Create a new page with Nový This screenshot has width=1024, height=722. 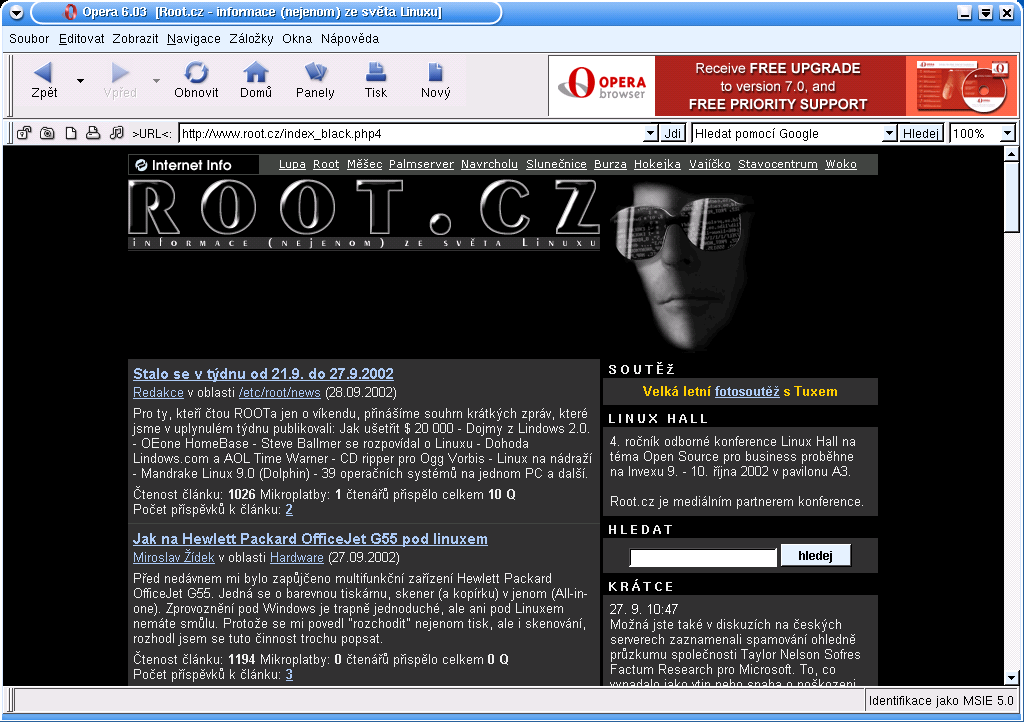[x=436, y=80]
